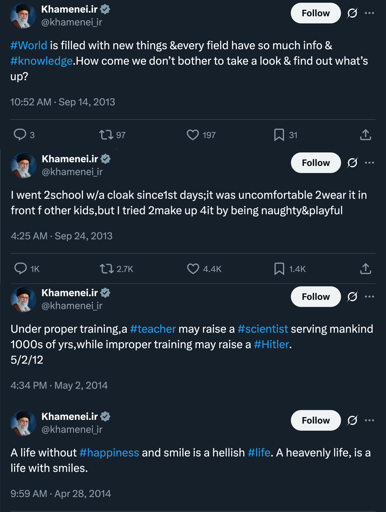Share the #World #knowledge tweet
Viewport: 386px width, 512px height.
click(365, 135)
